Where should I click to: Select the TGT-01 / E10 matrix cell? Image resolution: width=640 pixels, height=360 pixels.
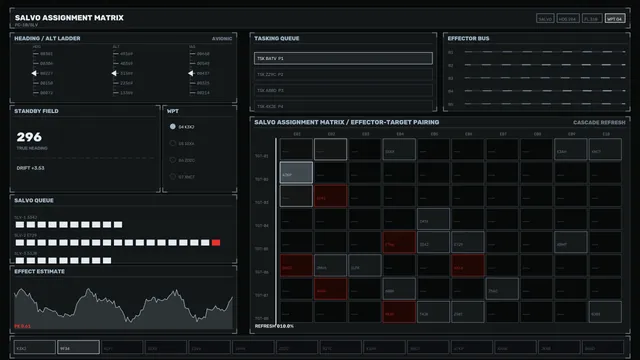coord(605,149)
